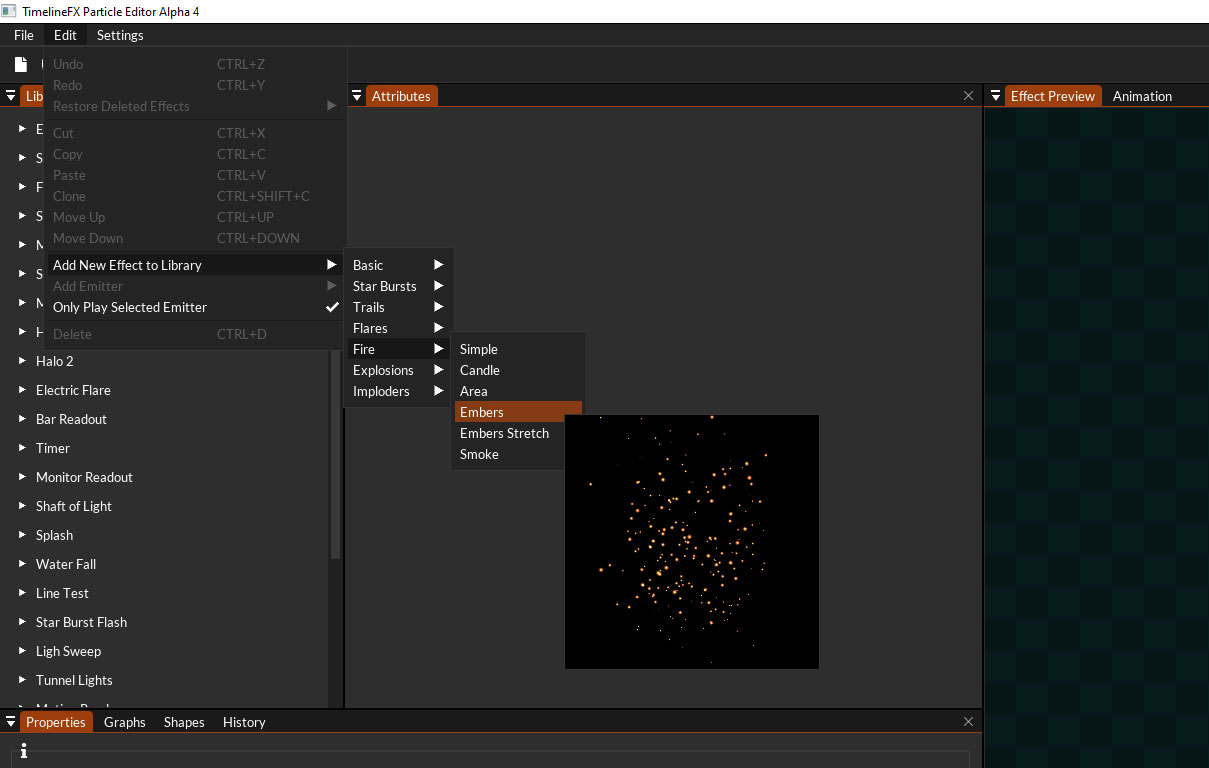This screenshot has width=1209, height=768.
Task: Click the Embers effect preview thumbnail
Action: (x=692, y=541)
